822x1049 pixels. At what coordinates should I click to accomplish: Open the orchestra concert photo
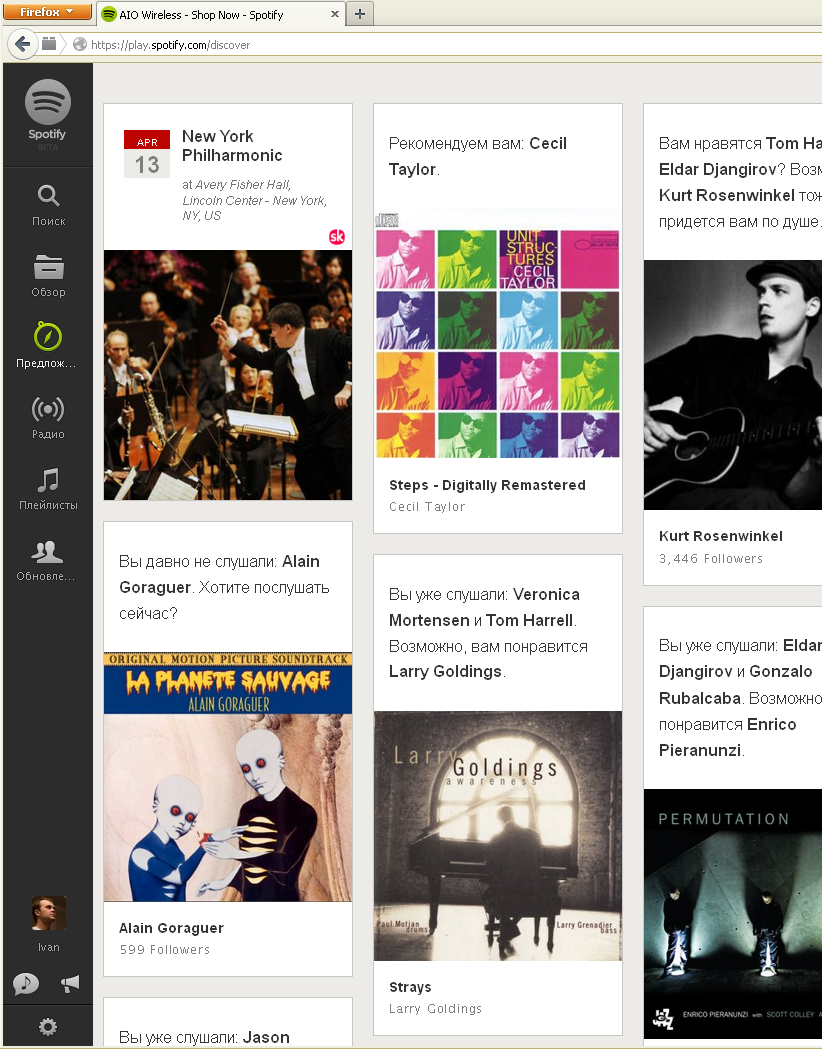228,375
